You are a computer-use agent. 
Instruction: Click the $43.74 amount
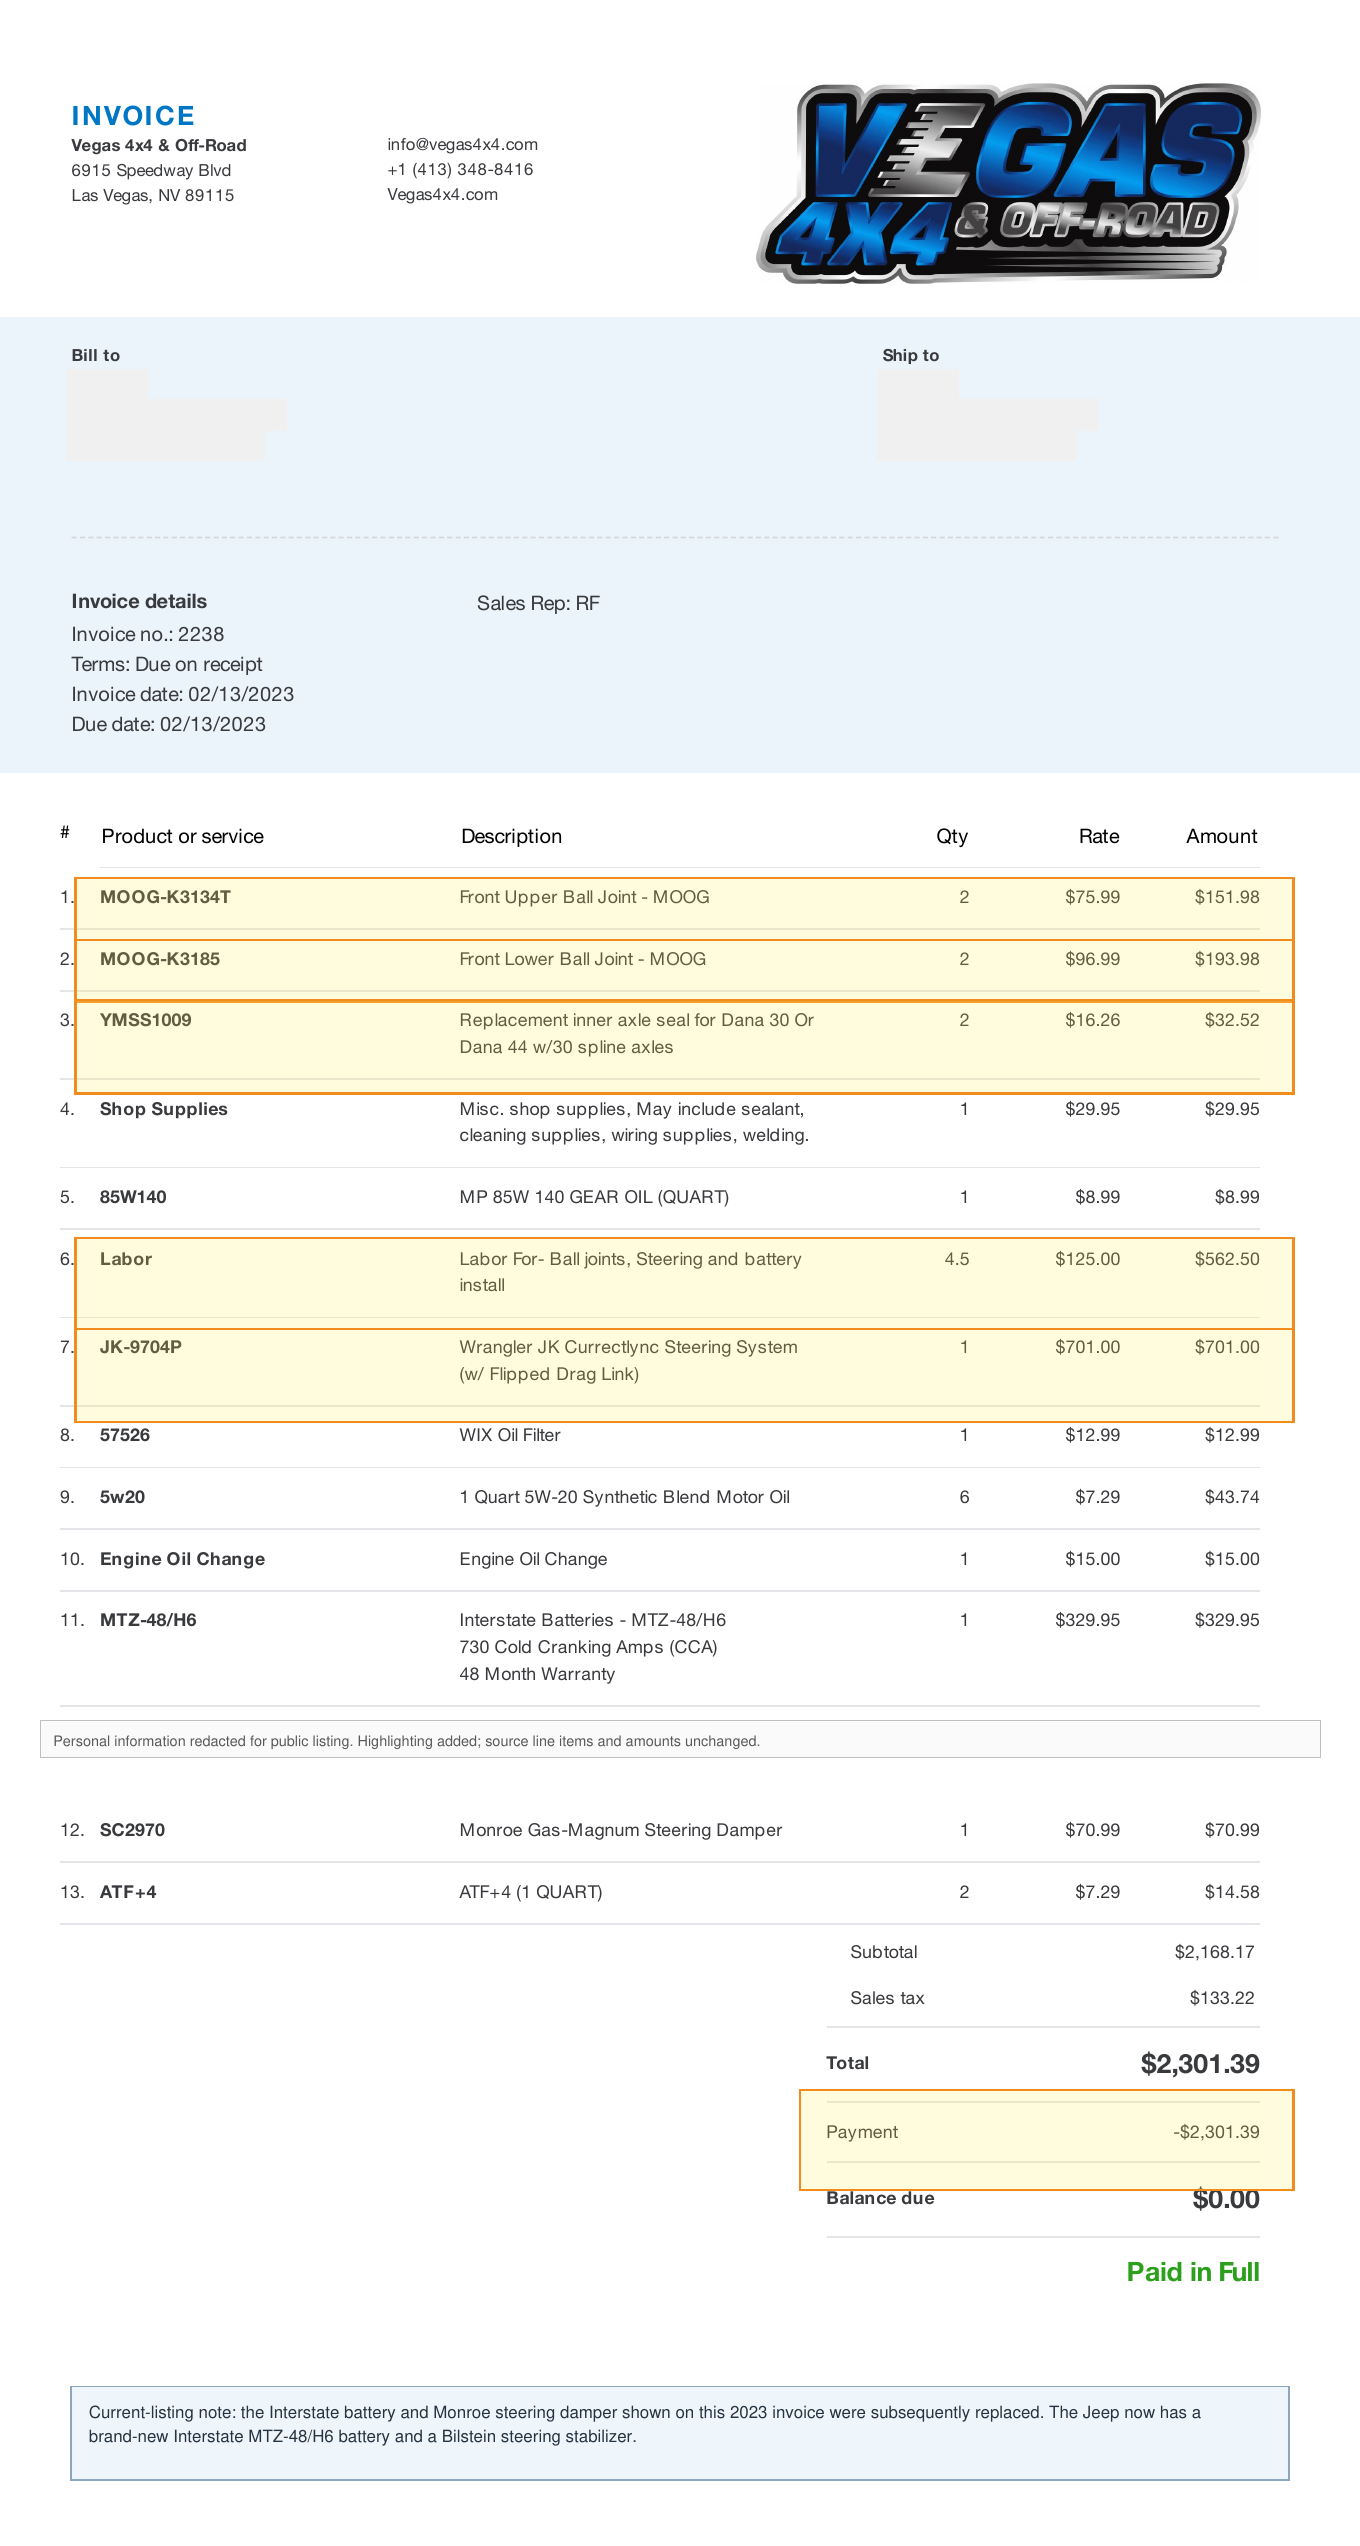coord(1232,1497)
